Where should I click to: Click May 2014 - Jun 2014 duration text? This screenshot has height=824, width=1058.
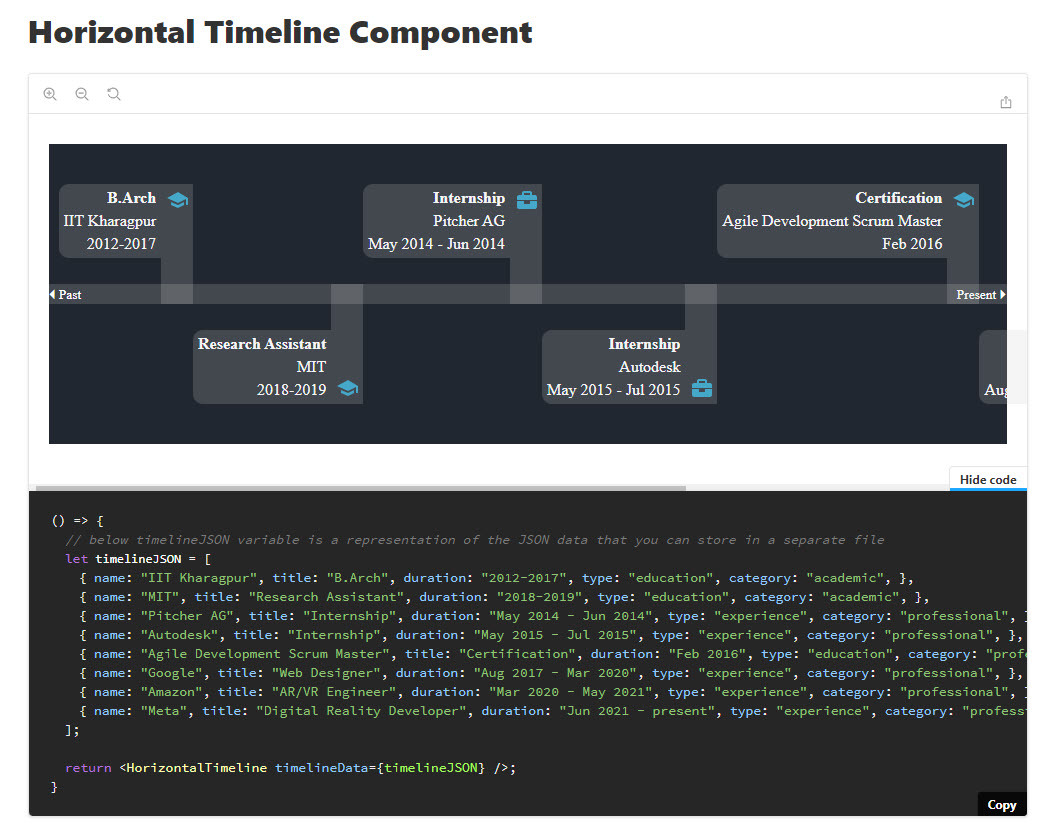point(436,244)
